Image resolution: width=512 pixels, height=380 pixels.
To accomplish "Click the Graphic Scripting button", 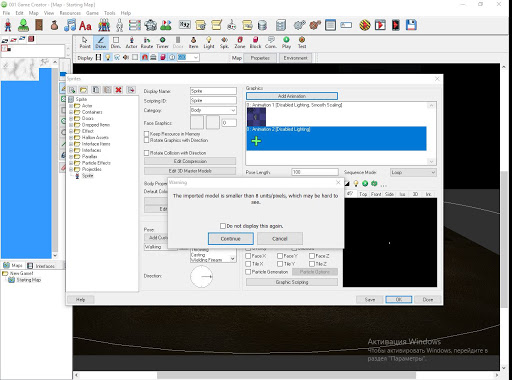I will pyautogui.click(x=292, y=282).
